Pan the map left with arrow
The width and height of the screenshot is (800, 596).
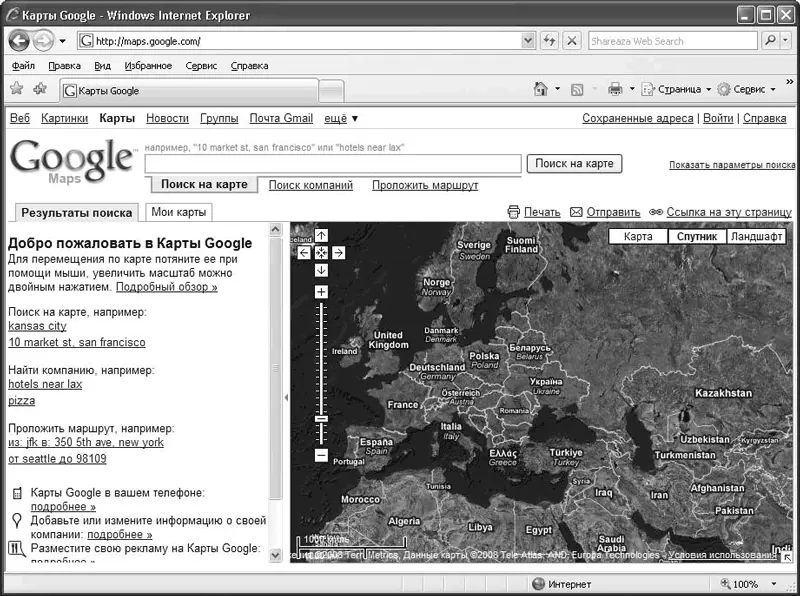pos(304,253)
